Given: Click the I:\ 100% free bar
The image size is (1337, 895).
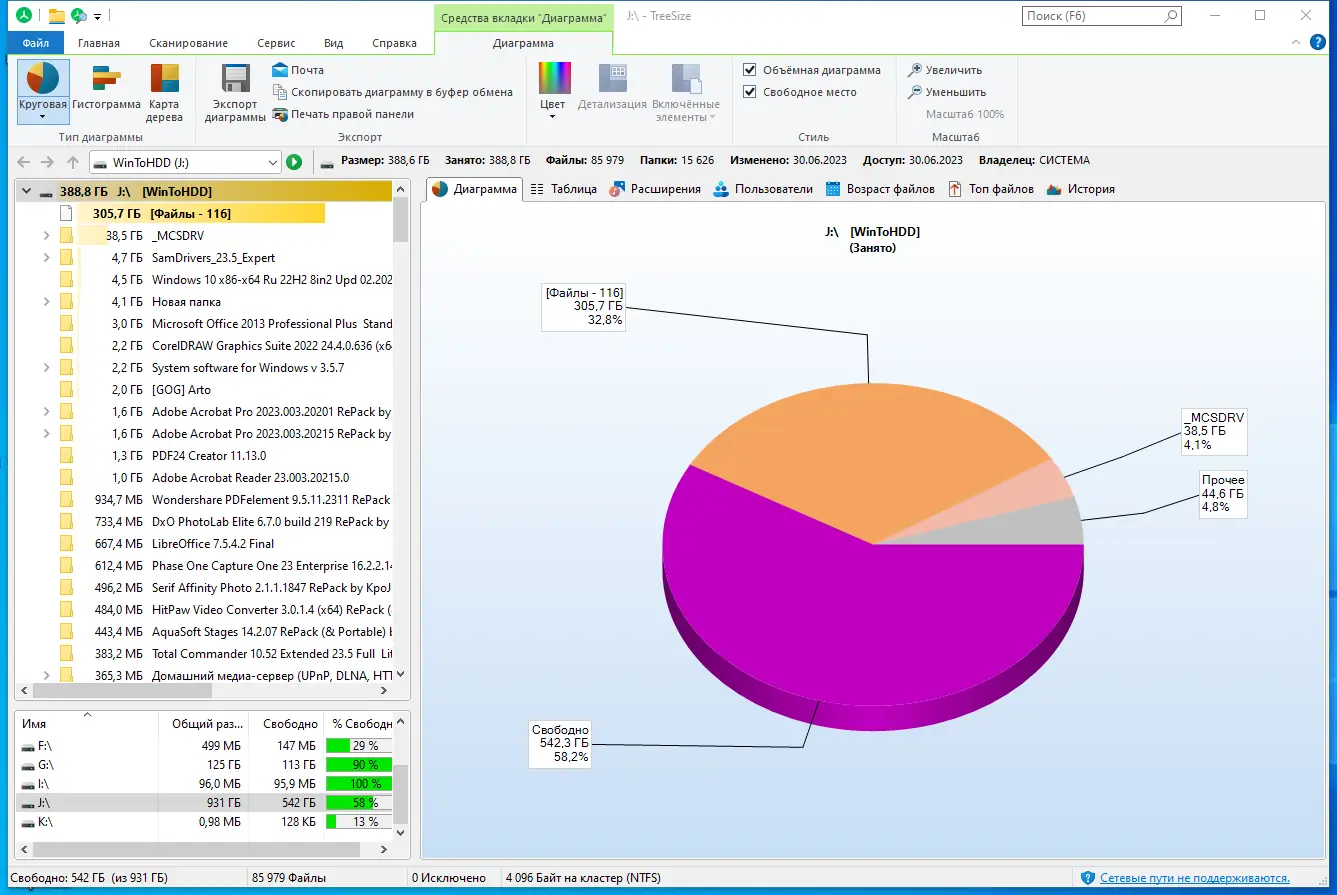Looking at the screenshot, I should click(358, 784).
